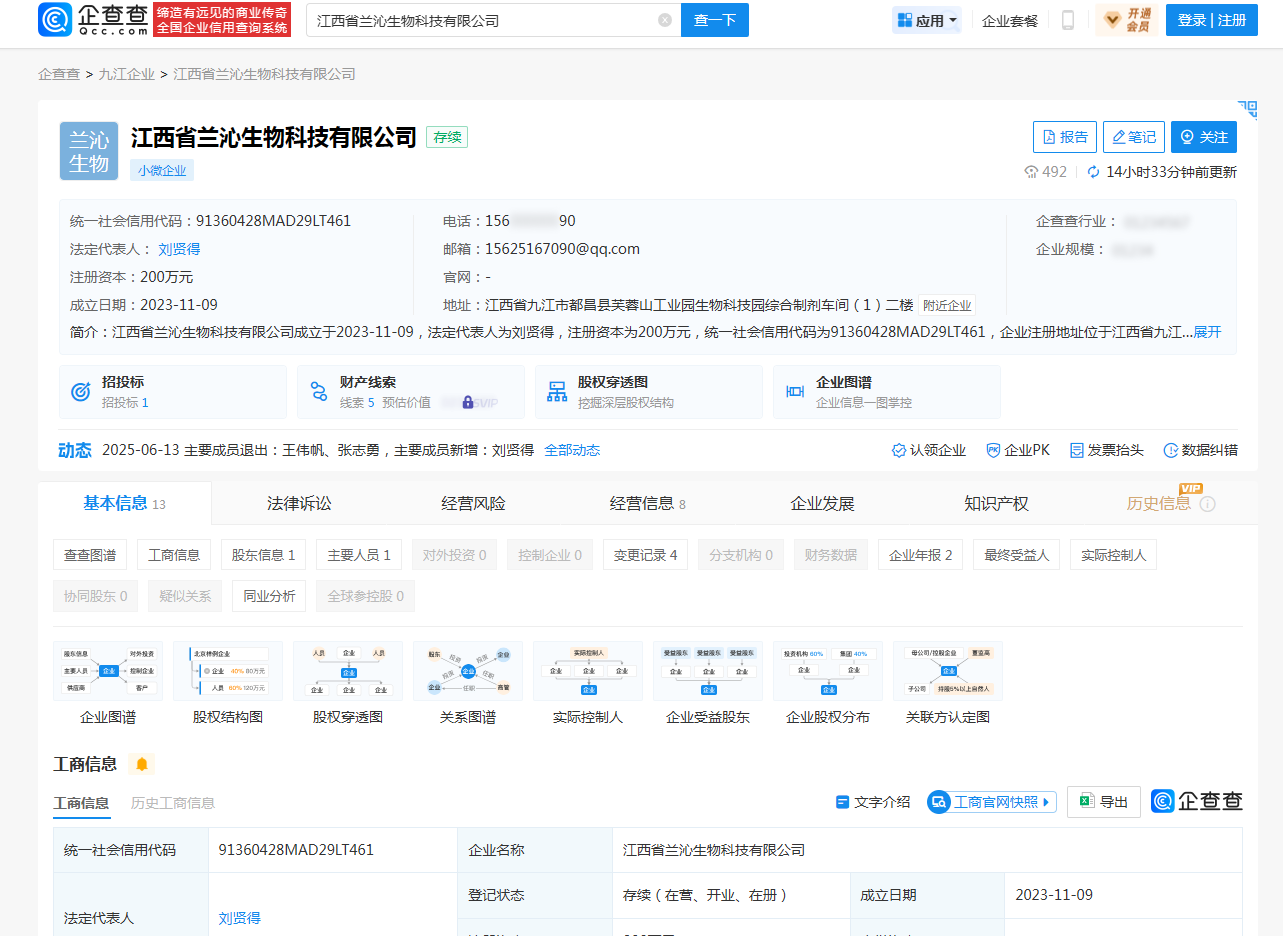This screenshot has width=1283, height=936.
Task: Click the Qcc logo in the header
Action: click(x=92, y=20)
